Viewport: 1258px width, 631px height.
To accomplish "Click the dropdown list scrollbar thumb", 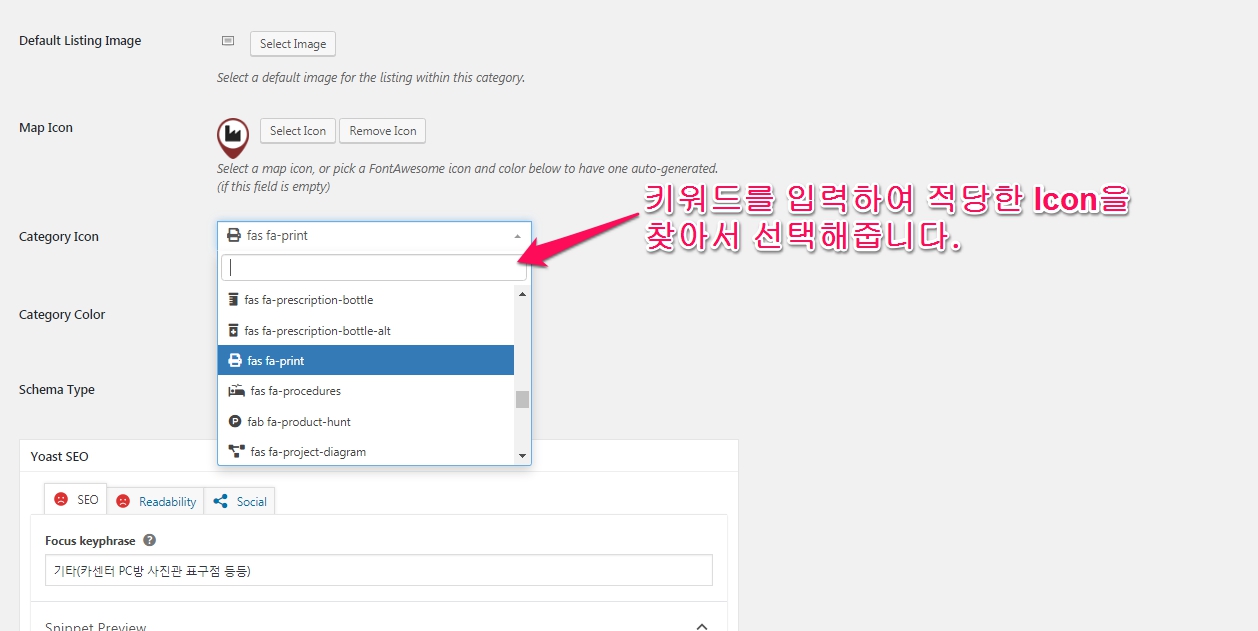I will (x=522, y=399).
